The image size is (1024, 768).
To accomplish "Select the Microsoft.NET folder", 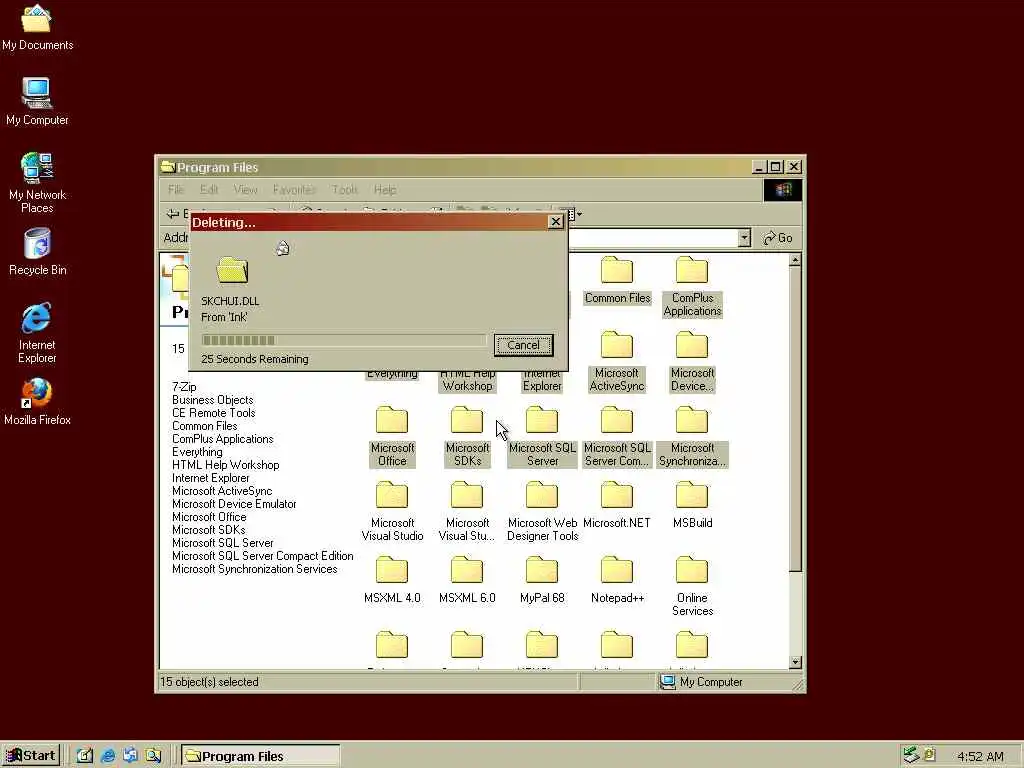I will [617, 505].
